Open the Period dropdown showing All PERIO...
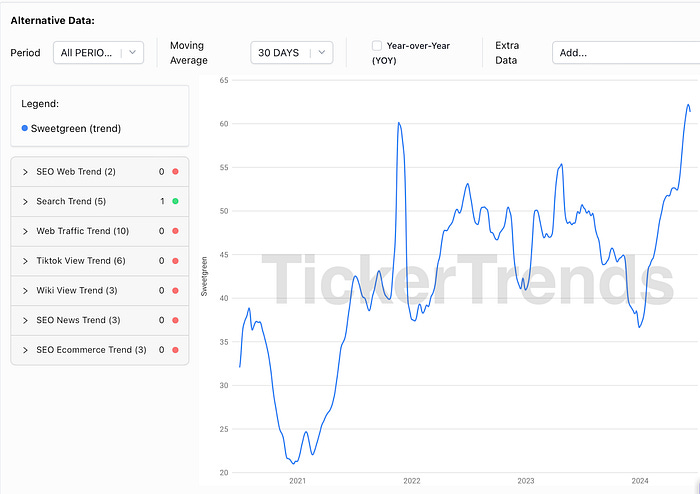Image resolution: width=700 pixels, height=494 pixels. point(98,53)
